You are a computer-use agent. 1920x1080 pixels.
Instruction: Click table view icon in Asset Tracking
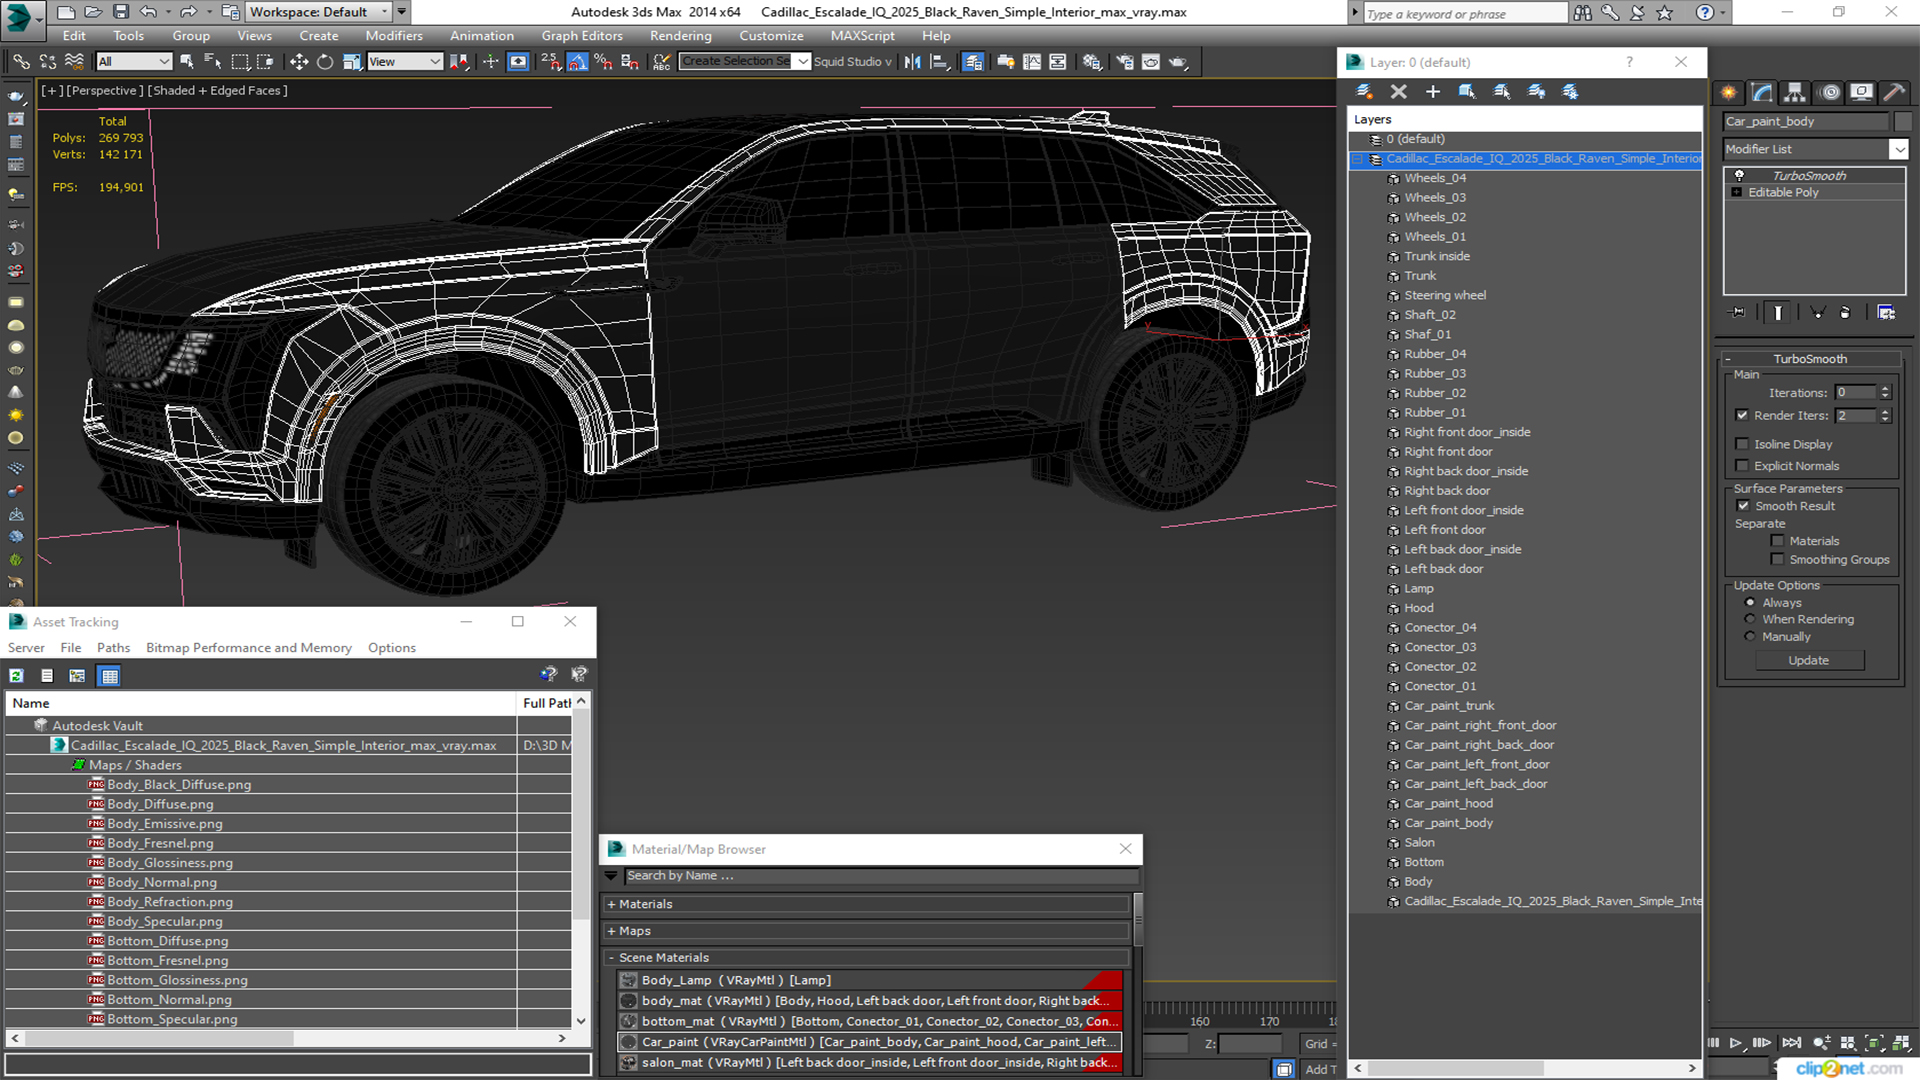(110, 676)
